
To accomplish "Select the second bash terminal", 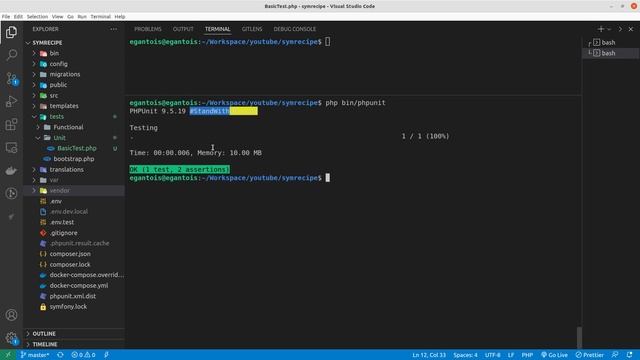I will click(610, 53).
